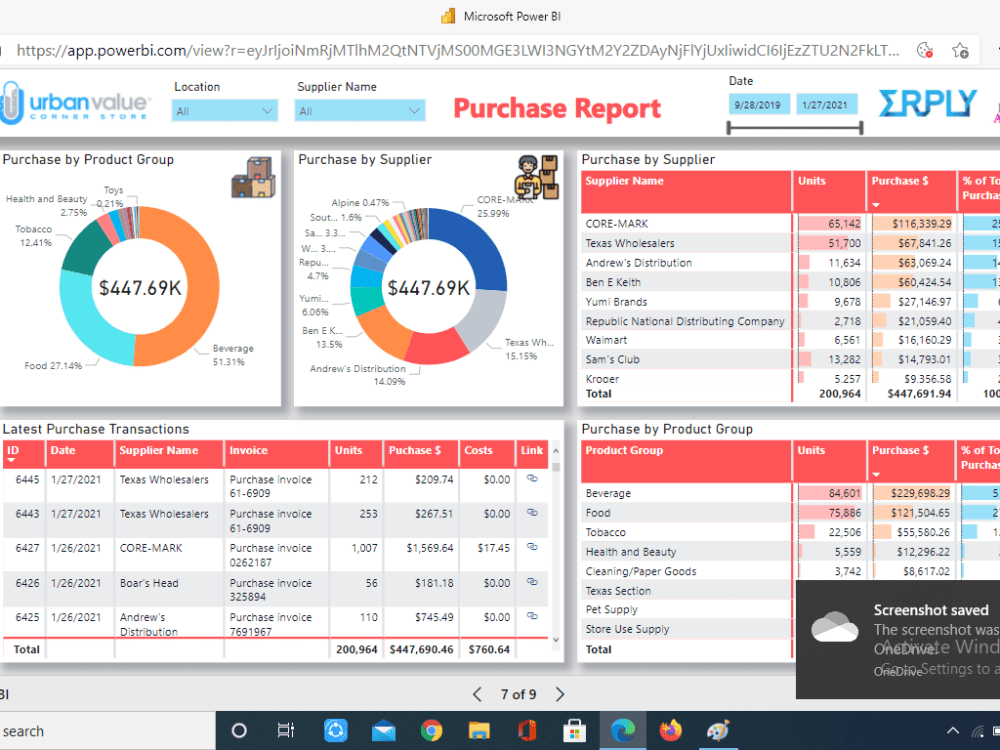Select Ben E Keith supplier row
The width and height of the screenshot is (1000, 750).
pyautogui.click(x=790, y=282)
